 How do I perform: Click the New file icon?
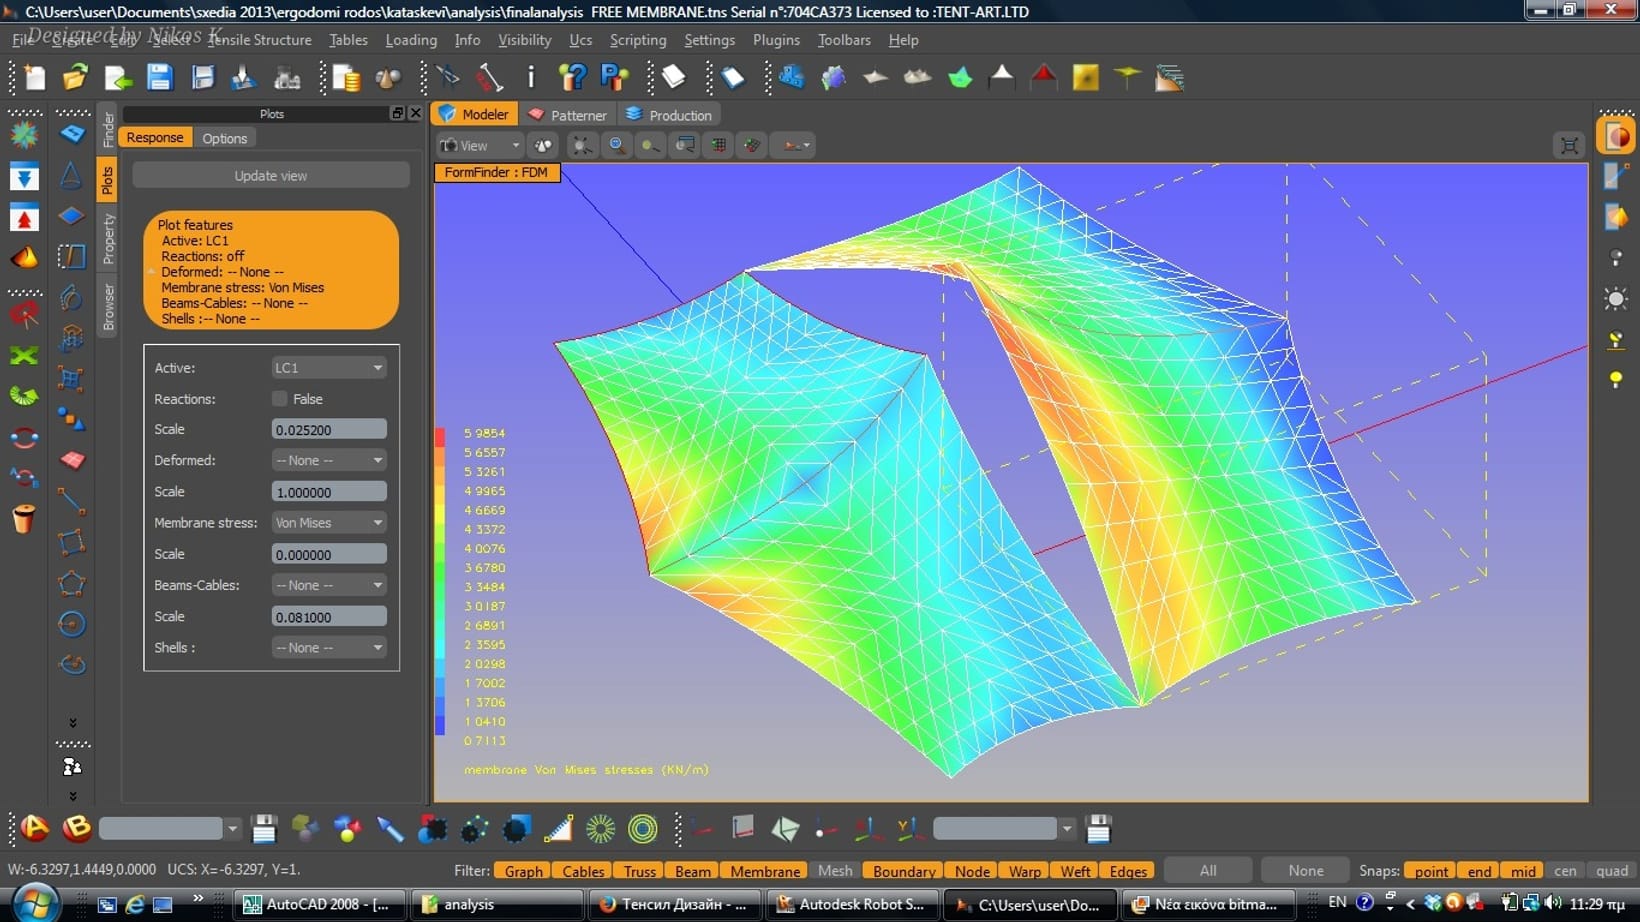pyautogui.click(x=34, y=77)
